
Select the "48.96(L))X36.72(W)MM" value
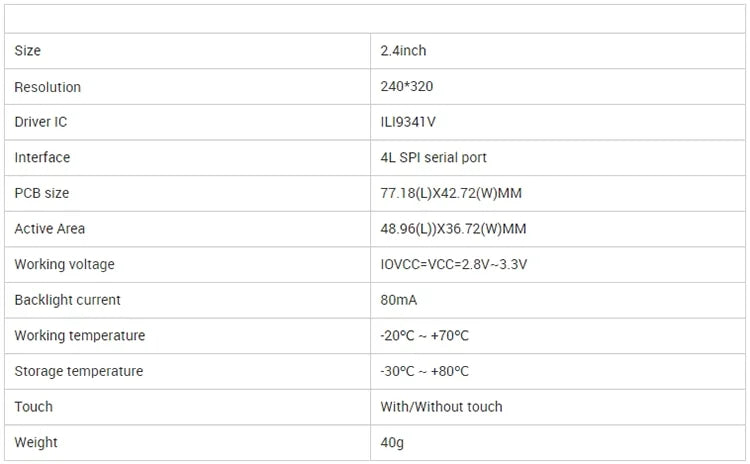pyautogui.click(x=453, y=229)
